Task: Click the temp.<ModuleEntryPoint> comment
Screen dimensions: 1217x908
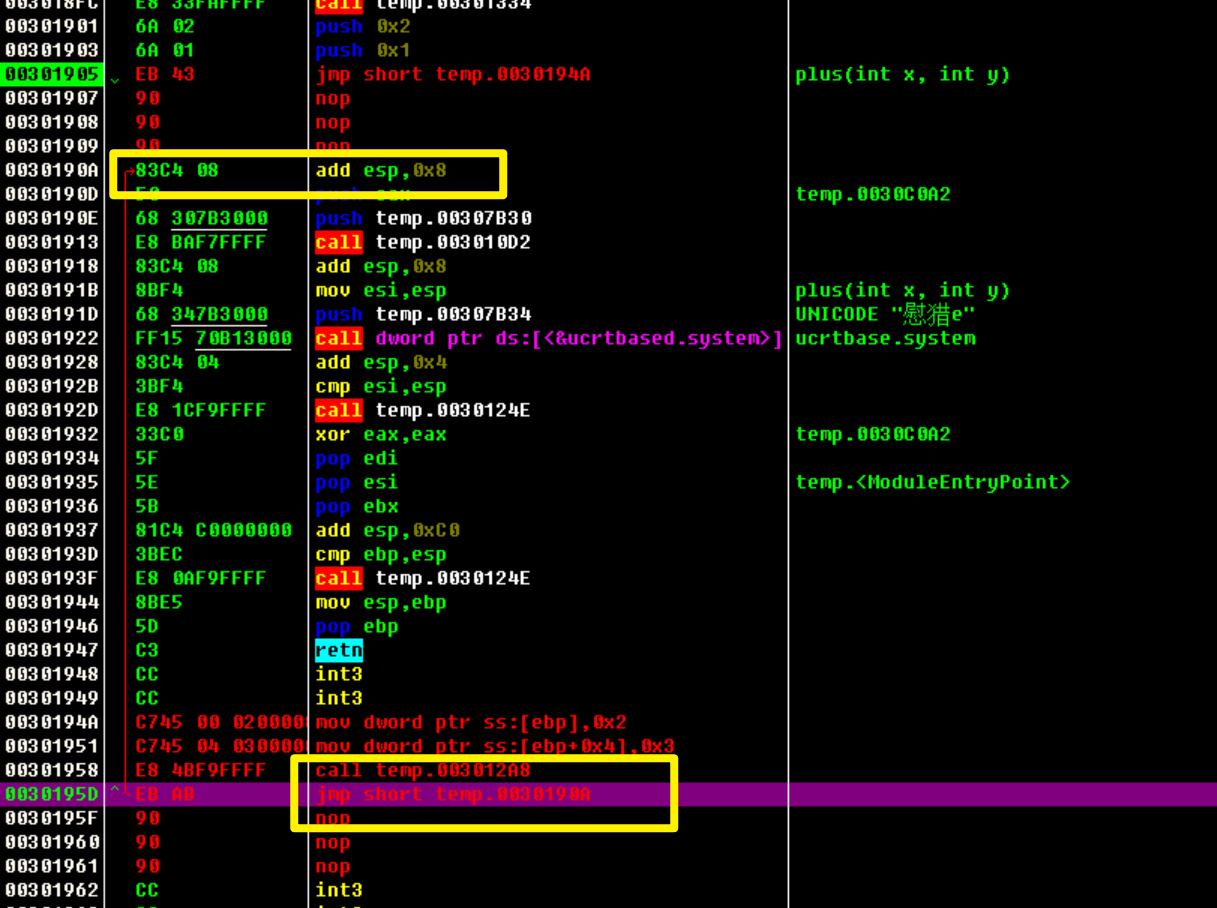Action: (x=932, y=482)
